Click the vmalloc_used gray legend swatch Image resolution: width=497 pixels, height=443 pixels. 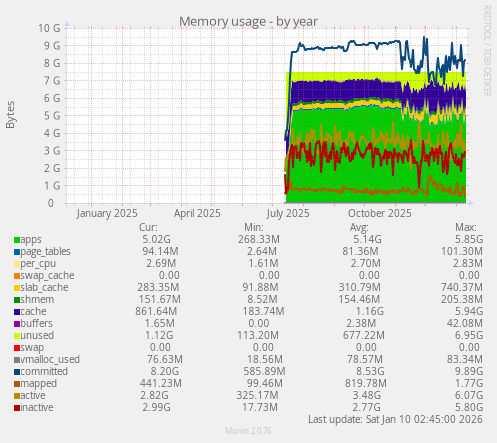coord(17,360)
